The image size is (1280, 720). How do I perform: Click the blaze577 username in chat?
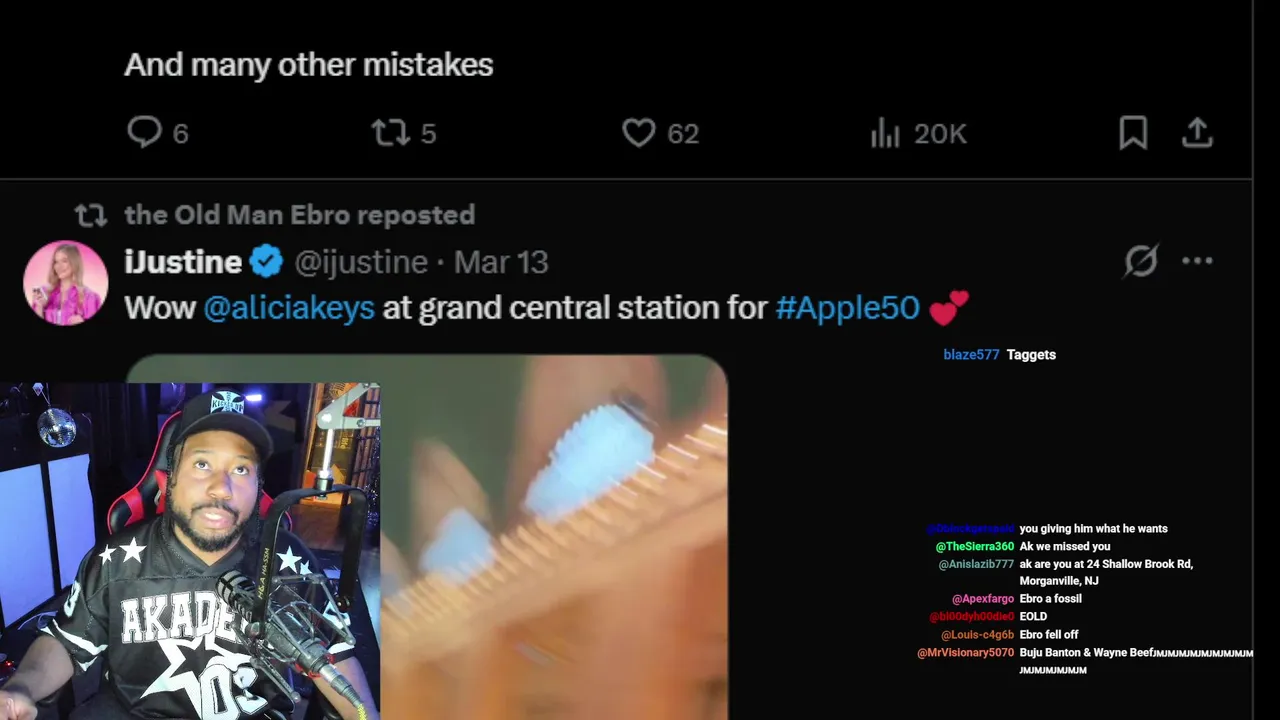coord(971,354)
